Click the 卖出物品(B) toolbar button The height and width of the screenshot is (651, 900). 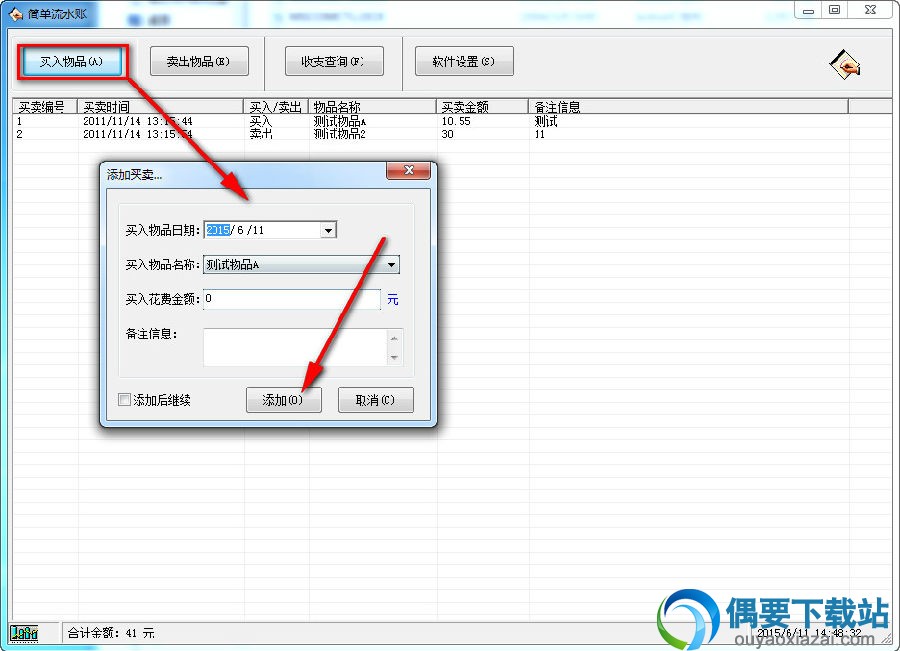(x=199, y=61)
